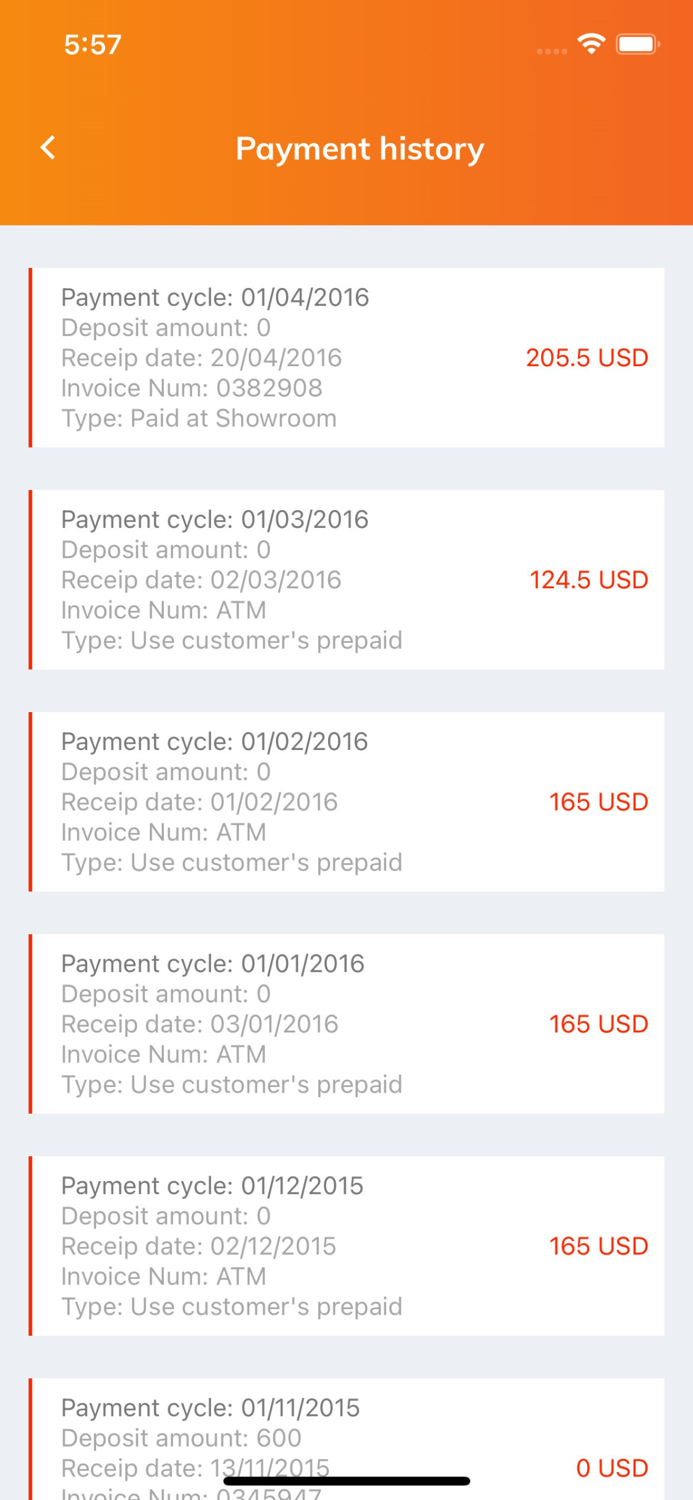The width and height of the screenshot is (693, 1500).
Task: Tap the Wi-Fi status icon
Action: 590,44
